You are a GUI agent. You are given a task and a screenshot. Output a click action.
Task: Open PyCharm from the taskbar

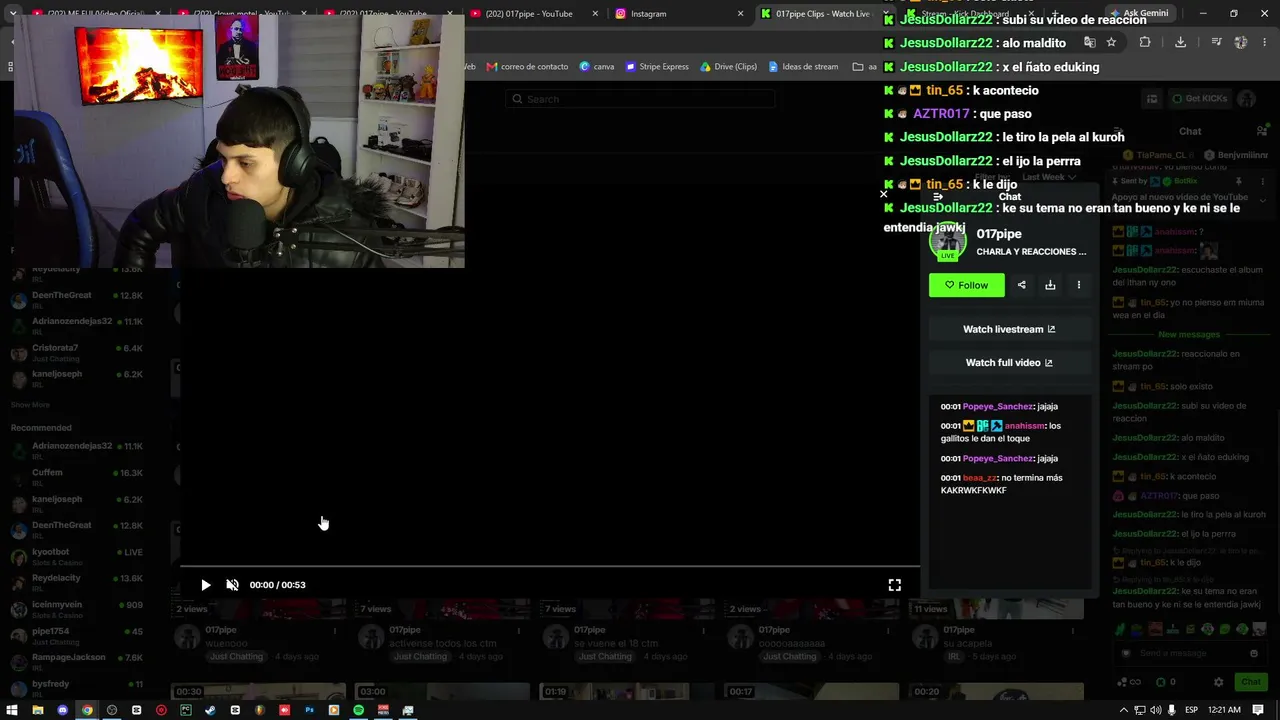(x=186, y=710)
